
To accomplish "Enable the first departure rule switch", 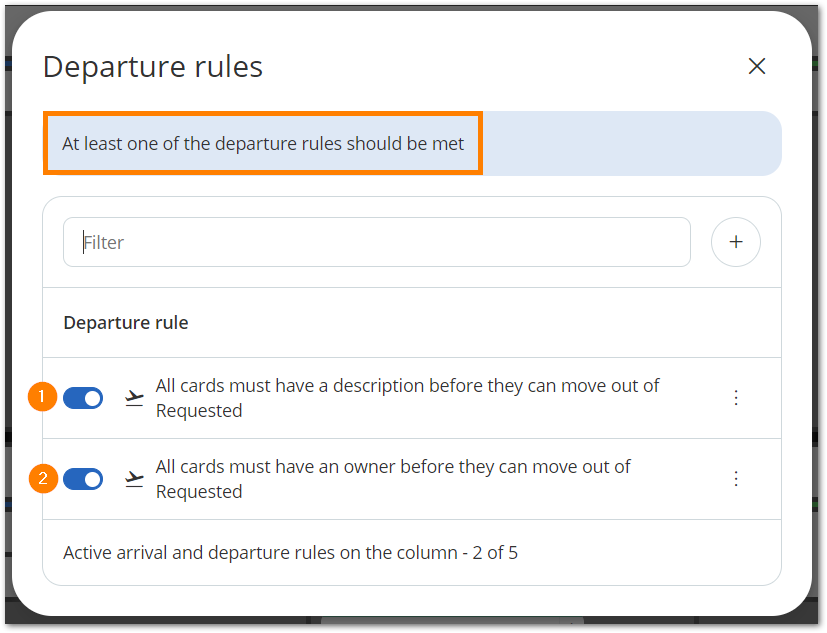I will pyautogui.click(x=83, y=398).
